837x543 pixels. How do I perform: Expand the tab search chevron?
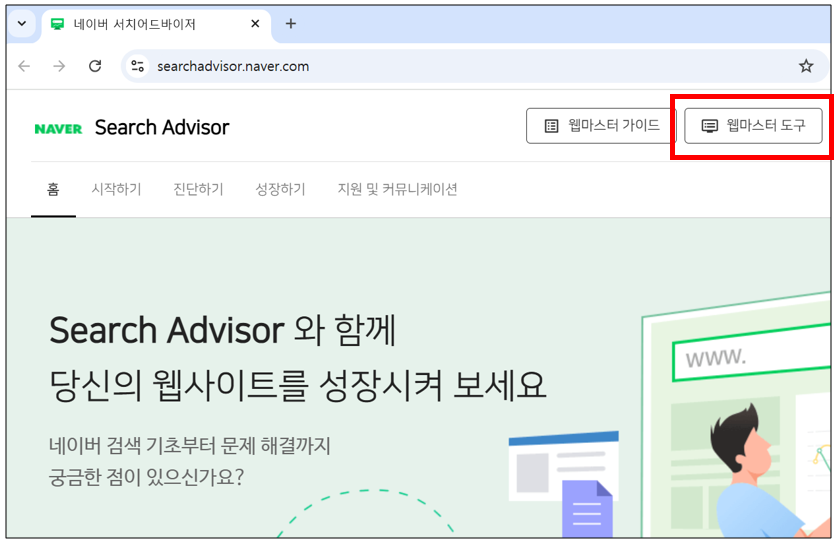pos(22,23)
